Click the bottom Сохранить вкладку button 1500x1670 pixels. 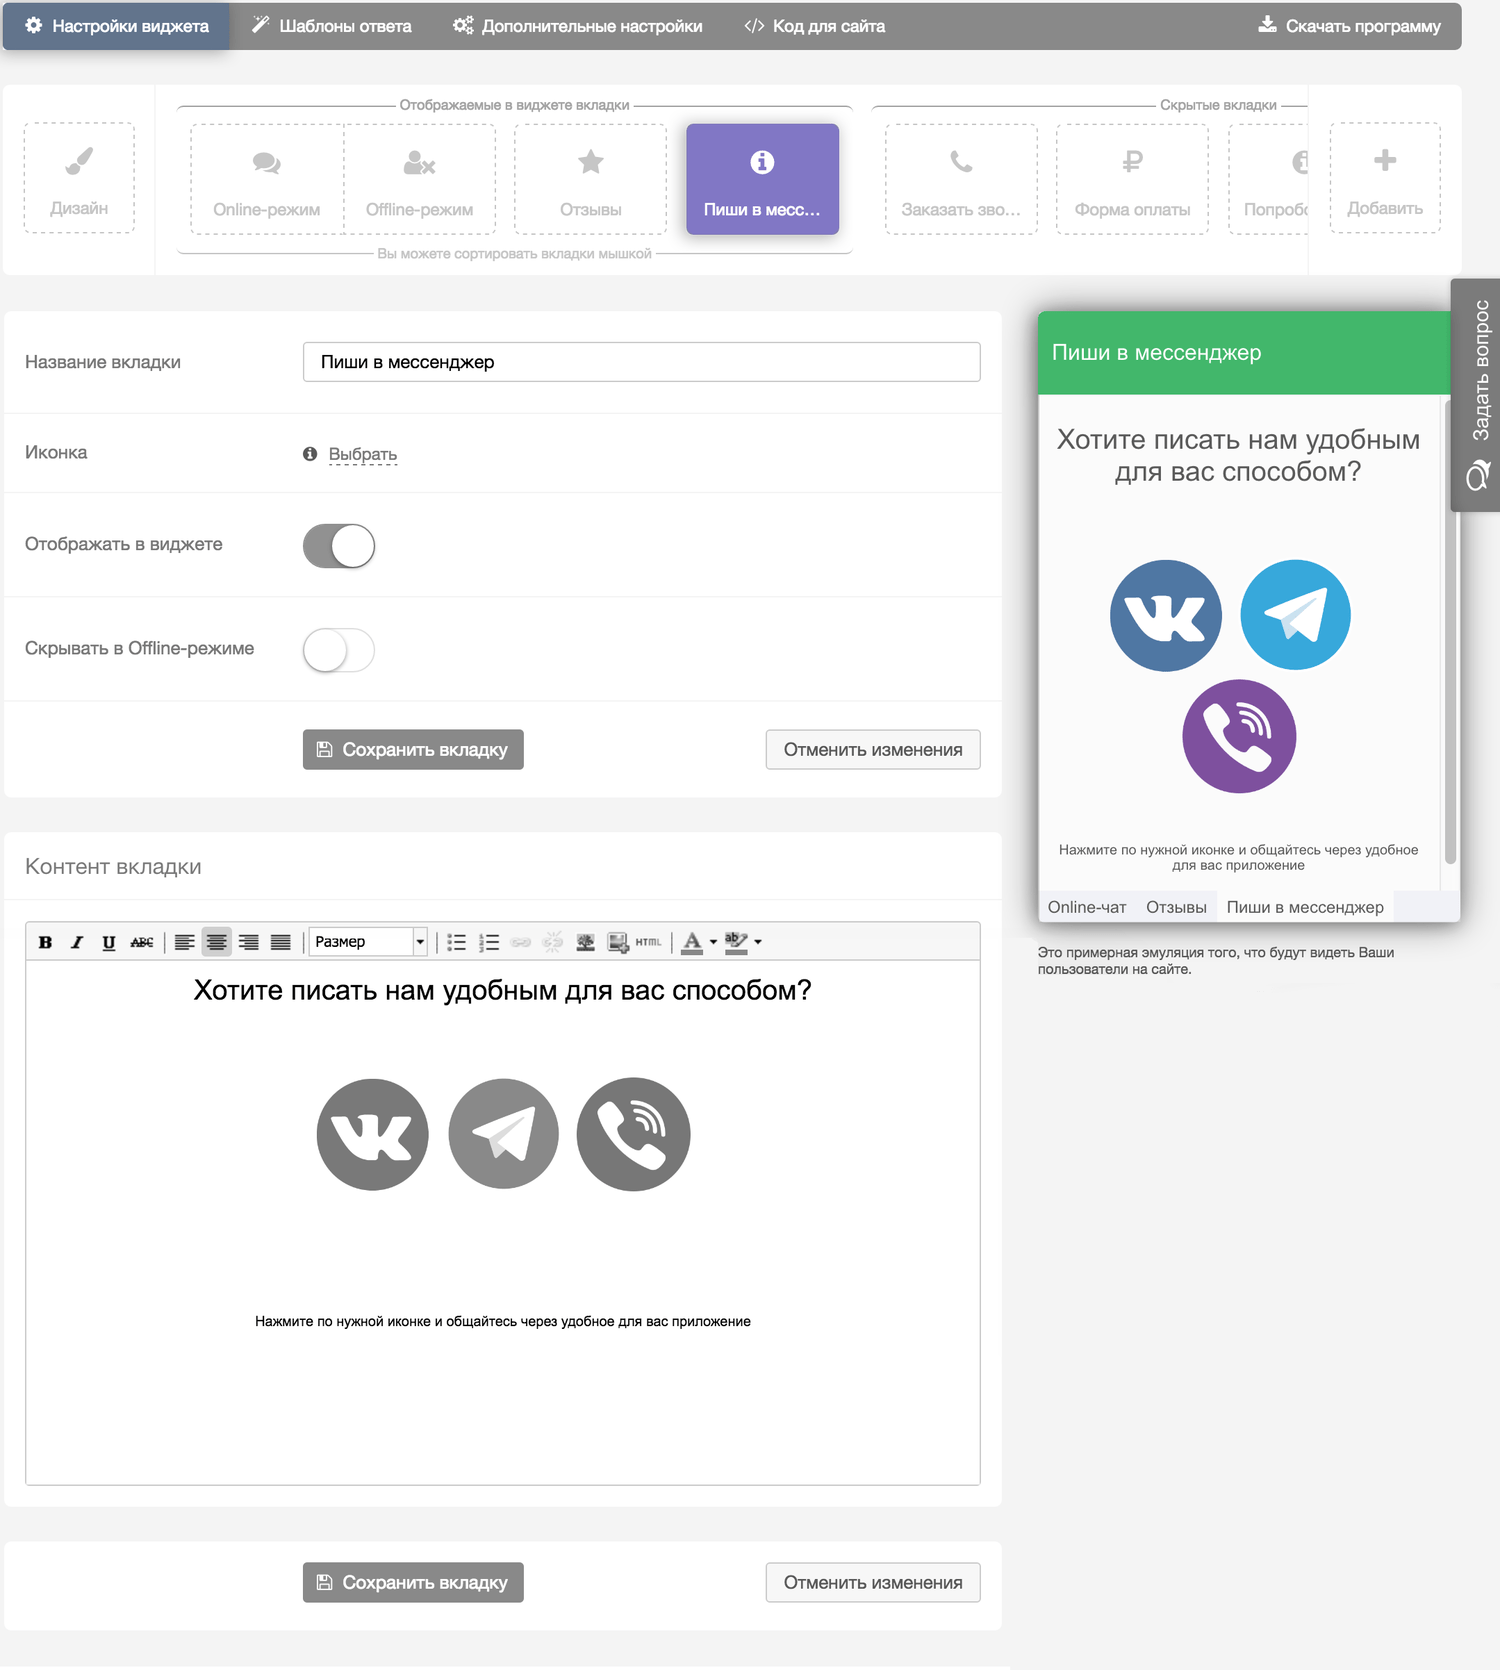coord(413,1583)
